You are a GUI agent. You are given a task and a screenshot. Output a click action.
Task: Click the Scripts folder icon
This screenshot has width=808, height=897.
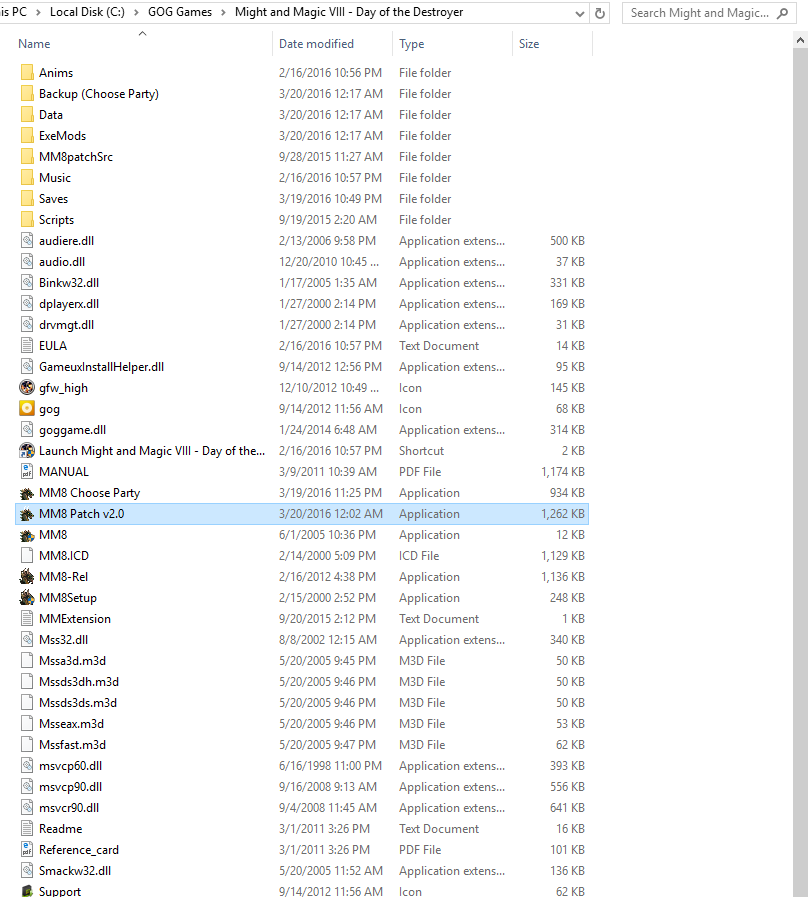27,220
